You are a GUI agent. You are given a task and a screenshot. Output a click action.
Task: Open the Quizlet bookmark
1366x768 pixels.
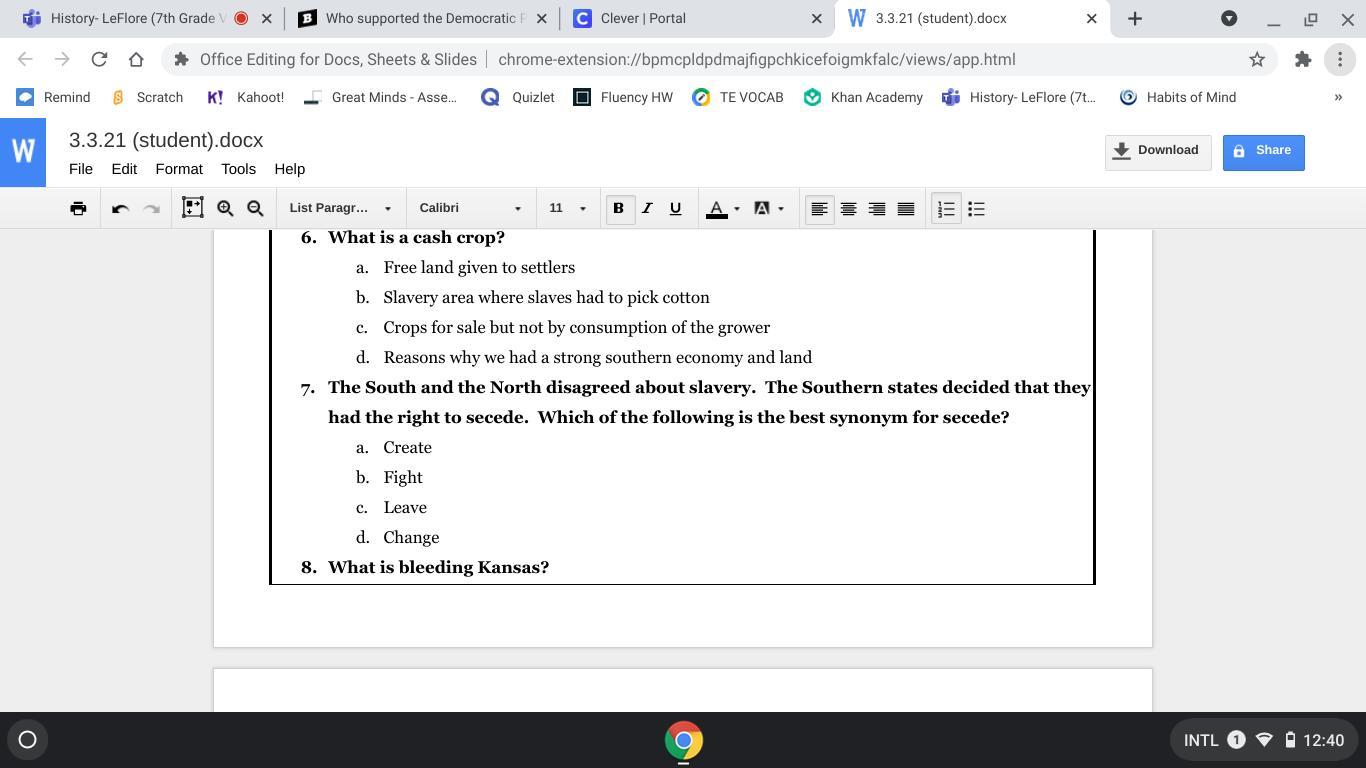coord(518,97)
